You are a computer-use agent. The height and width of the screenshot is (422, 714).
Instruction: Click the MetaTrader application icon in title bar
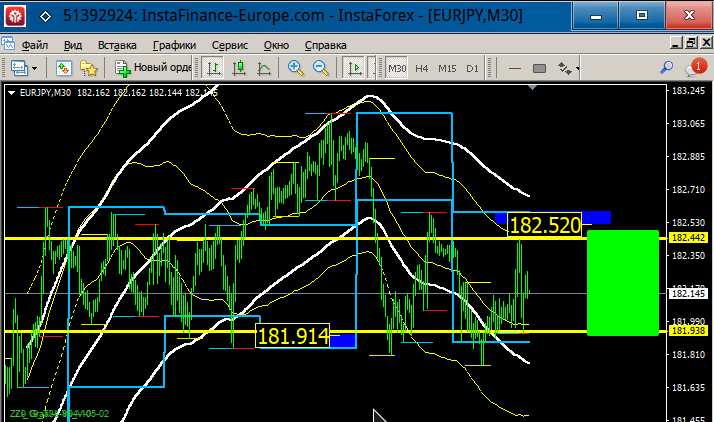(15, 16)
